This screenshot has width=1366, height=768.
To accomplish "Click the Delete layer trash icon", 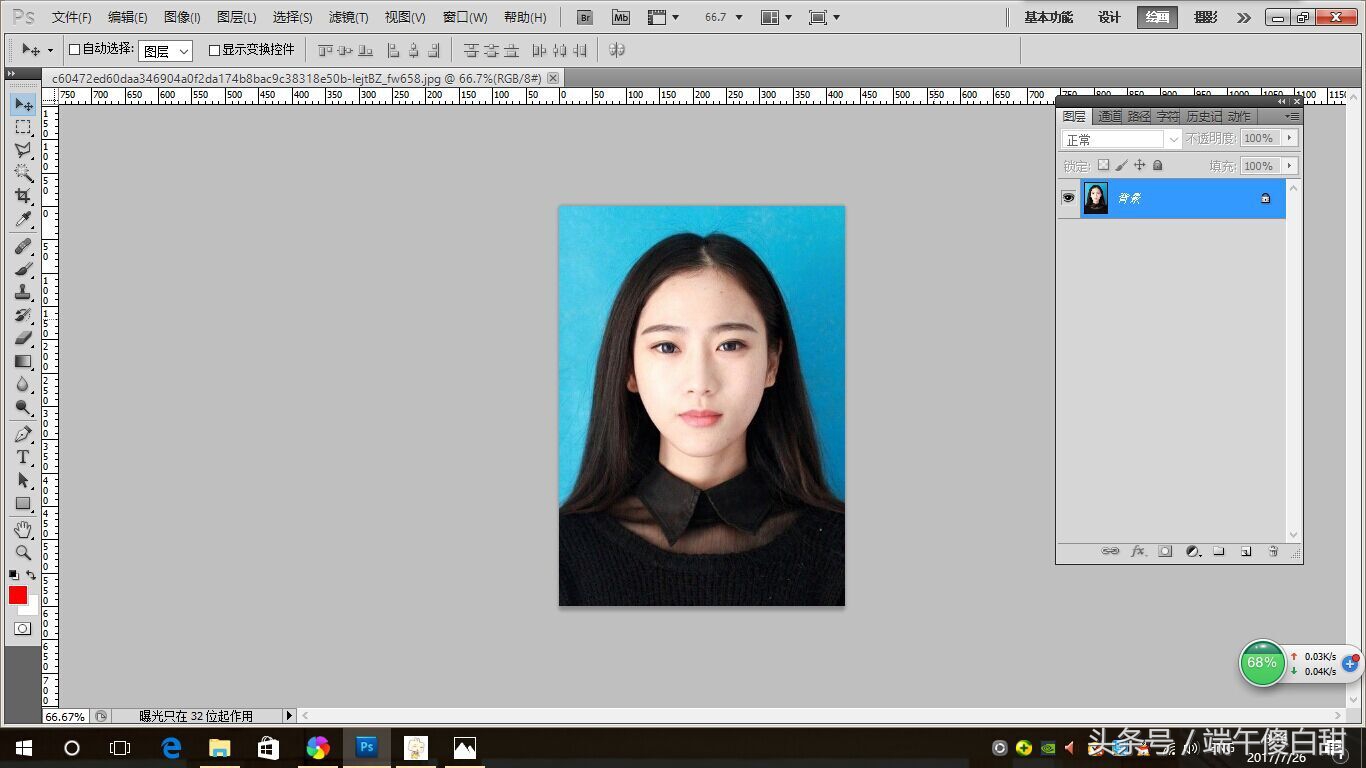I will 1273,551.
